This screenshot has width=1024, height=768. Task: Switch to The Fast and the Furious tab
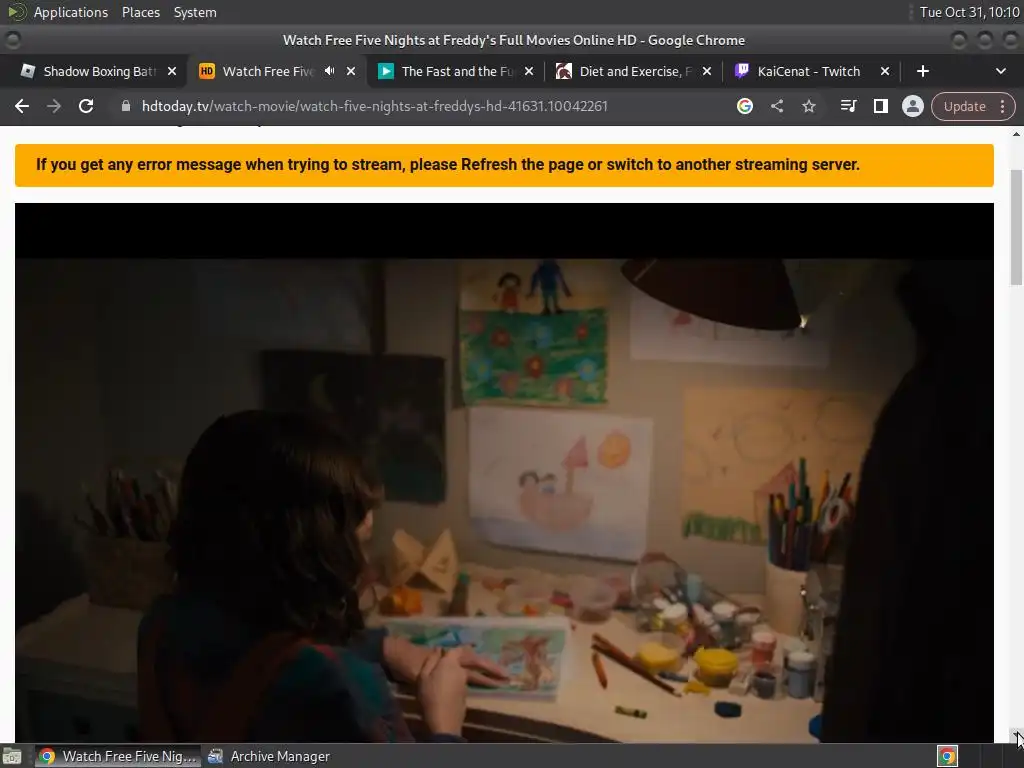tap(457, 71)
